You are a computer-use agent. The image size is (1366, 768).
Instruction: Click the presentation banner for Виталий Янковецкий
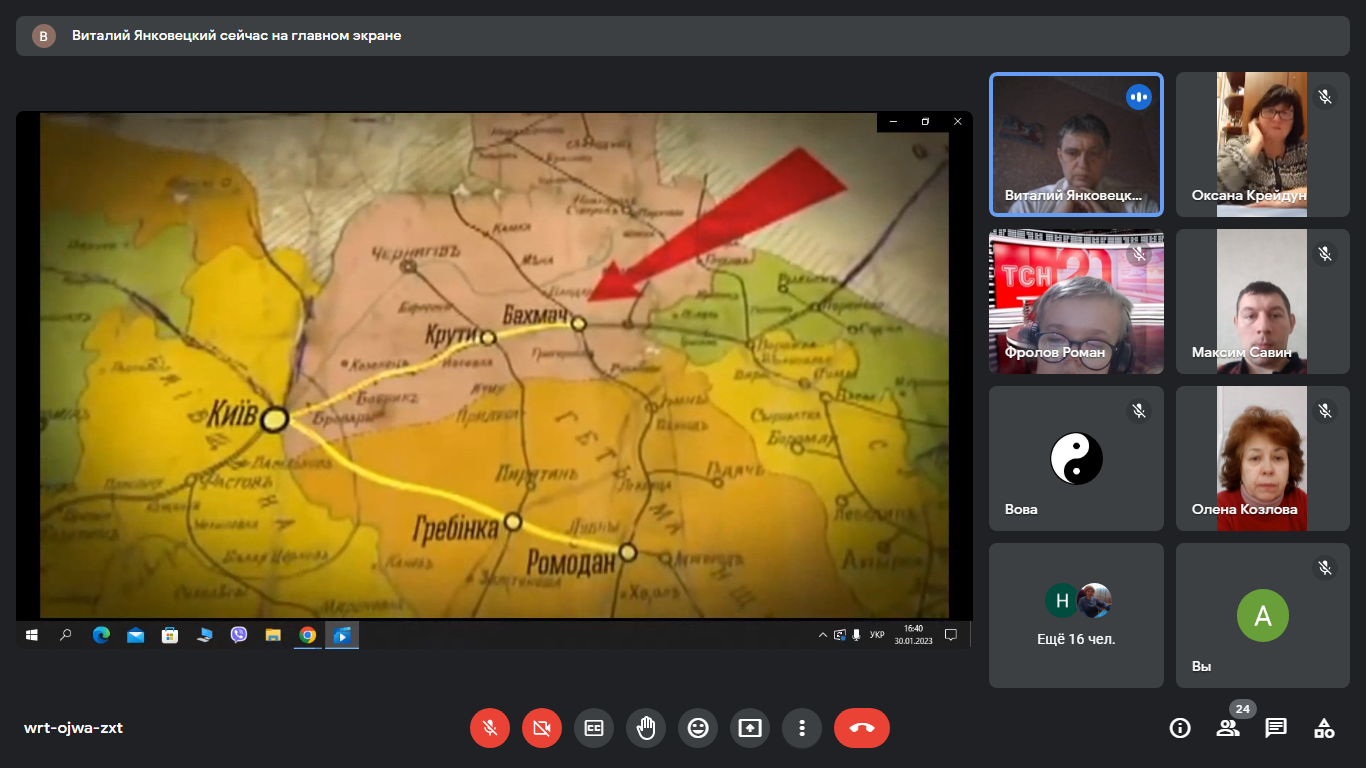pos(683,36)
